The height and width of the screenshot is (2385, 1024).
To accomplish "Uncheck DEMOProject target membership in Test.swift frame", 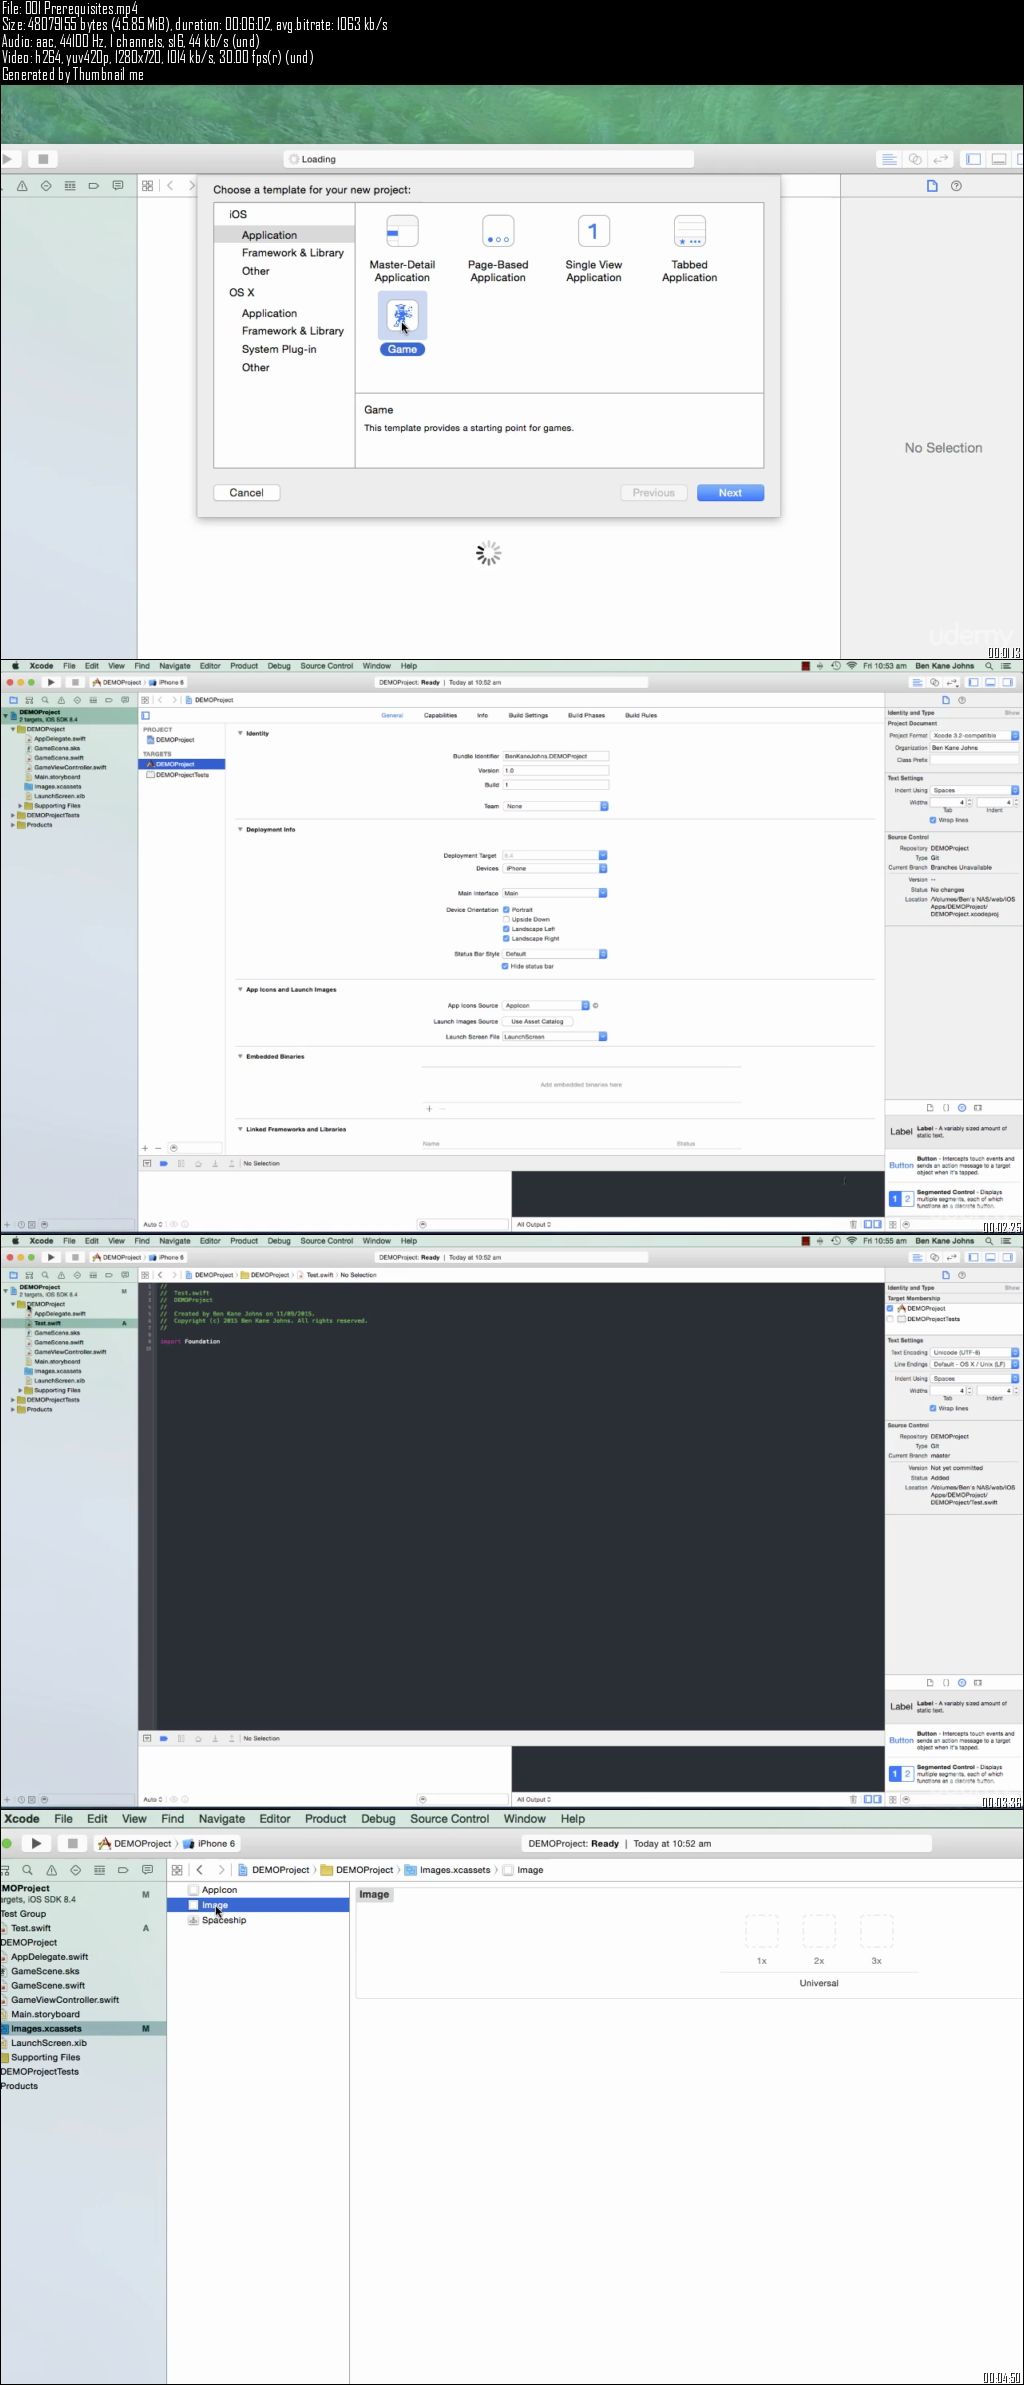I will click(890, 1308).
